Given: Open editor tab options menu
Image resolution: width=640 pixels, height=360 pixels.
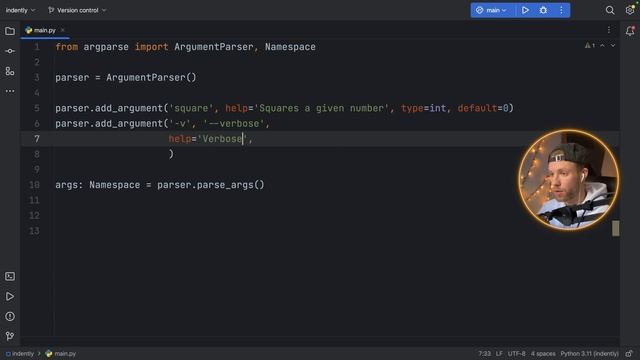Looking at the screenshot, I should (609, 30).
